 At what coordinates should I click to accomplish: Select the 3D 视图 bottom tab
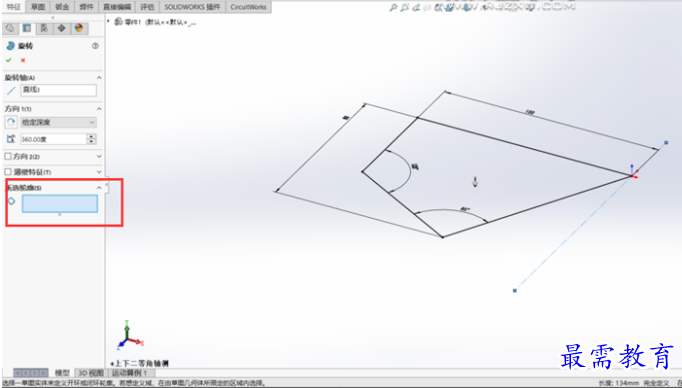pyautogui.click(x=90, y=373)
